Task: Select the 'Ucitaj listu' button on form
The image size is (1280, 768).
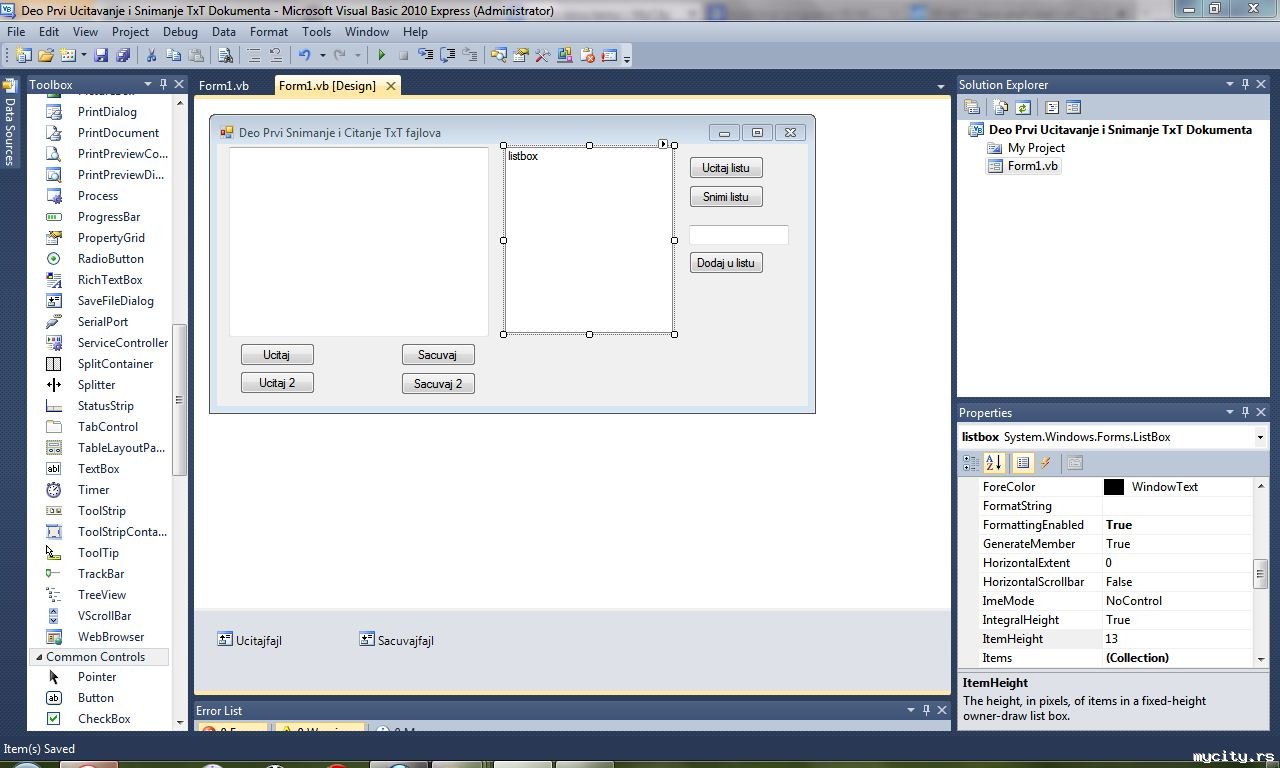Action: (726, 168)
